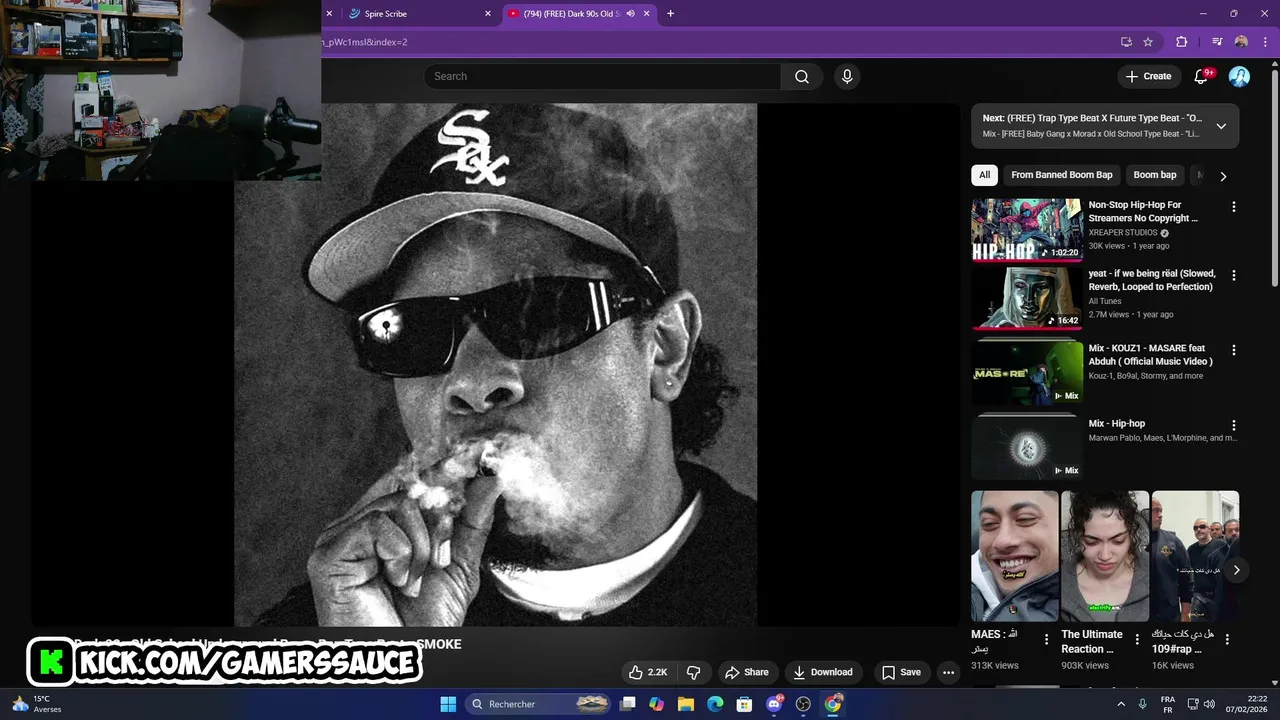Open Task View on the taskbar
Screen dimensions: 1280x720
(x=628, y=704)
